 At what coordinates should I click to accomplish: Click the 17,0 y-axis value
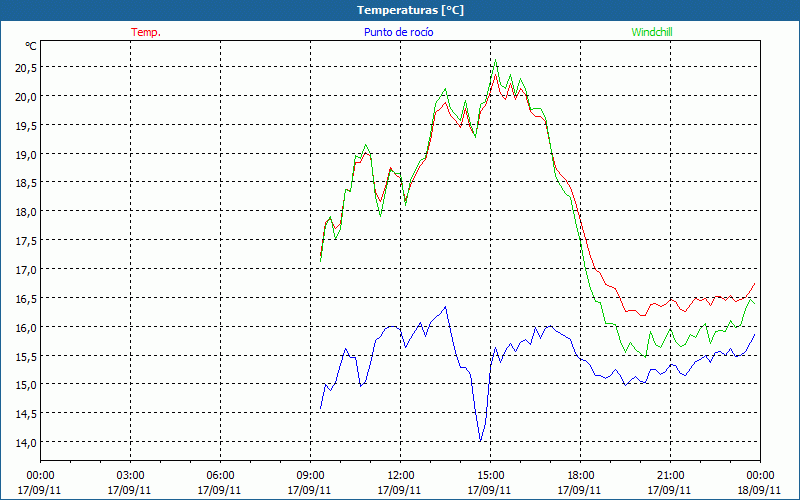coord(25,269)
